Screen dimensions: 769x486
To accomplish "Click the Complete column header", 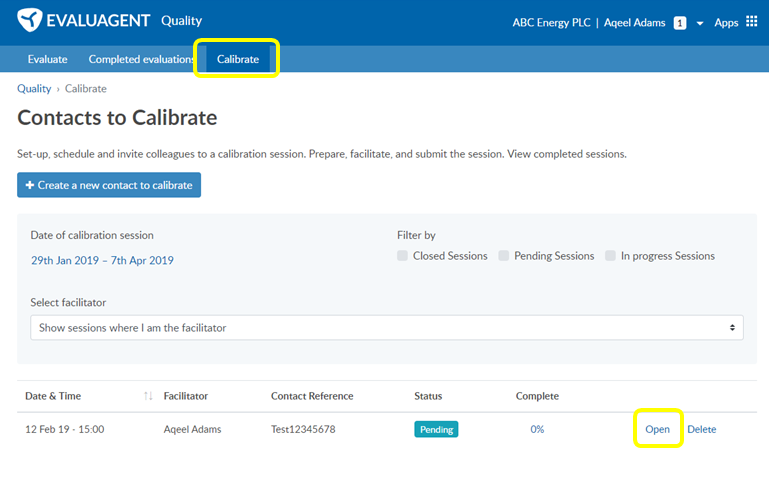I will (537, 396).
